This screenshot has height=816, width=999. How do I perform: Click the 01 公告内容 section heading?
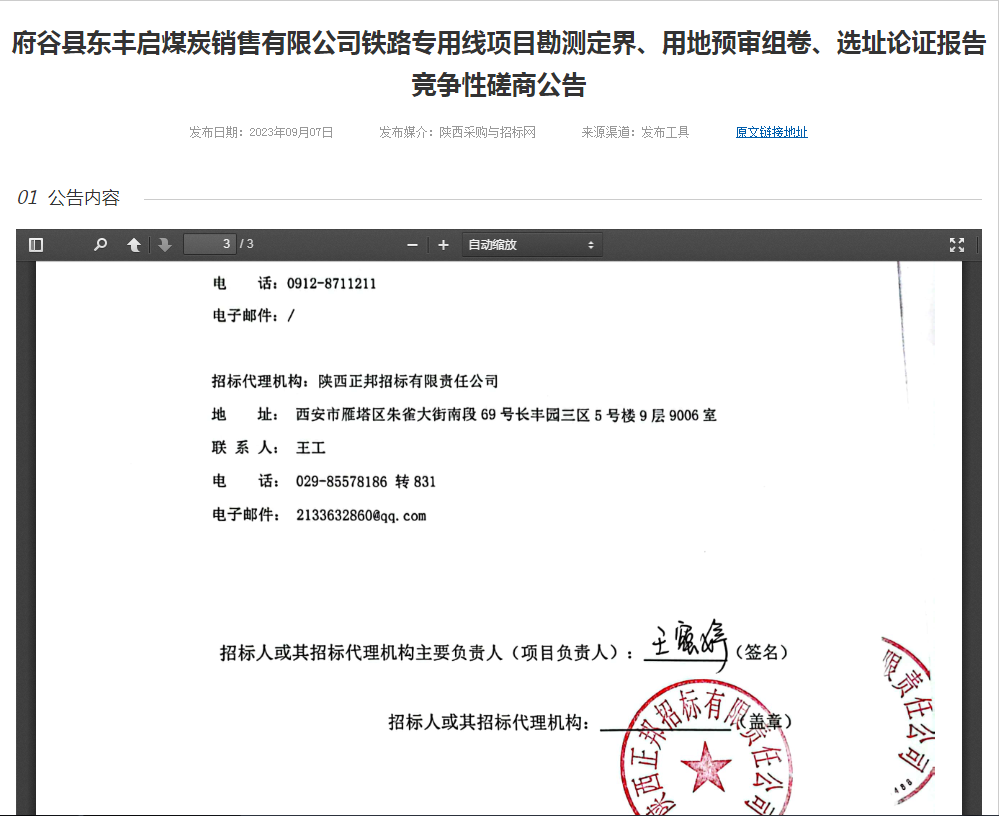(69, 197)
